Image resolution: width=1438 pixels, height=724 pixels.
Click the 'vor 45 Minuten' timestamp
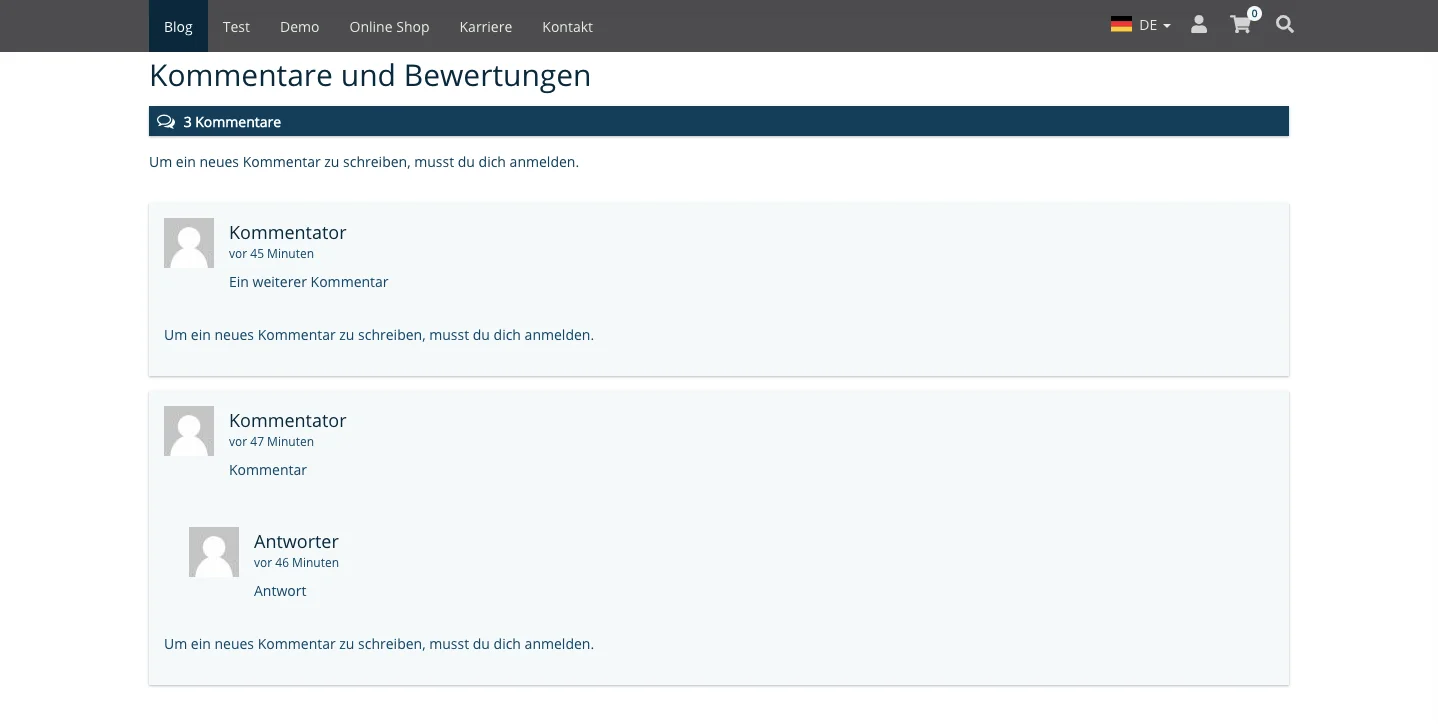271,253
